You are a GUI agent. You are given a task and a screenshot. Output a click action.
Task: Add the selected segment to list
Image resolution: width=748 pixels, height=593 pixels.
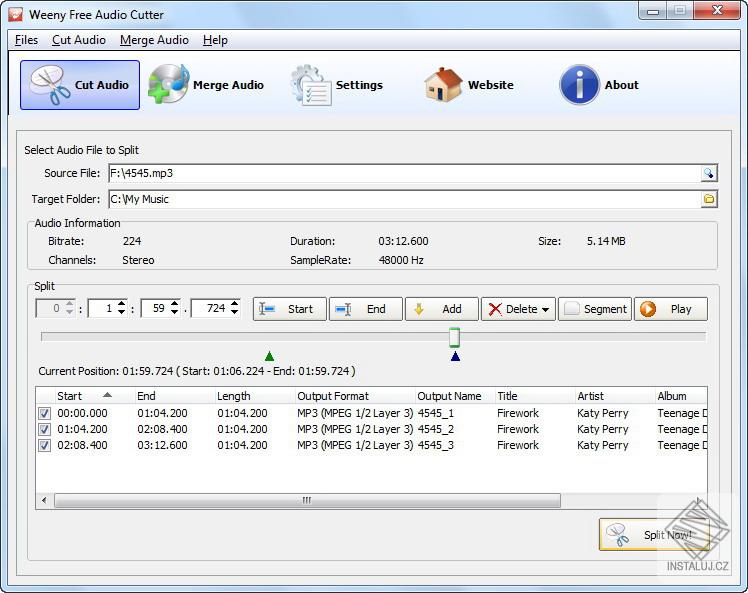pyautogui.click(x=441, y=309)
